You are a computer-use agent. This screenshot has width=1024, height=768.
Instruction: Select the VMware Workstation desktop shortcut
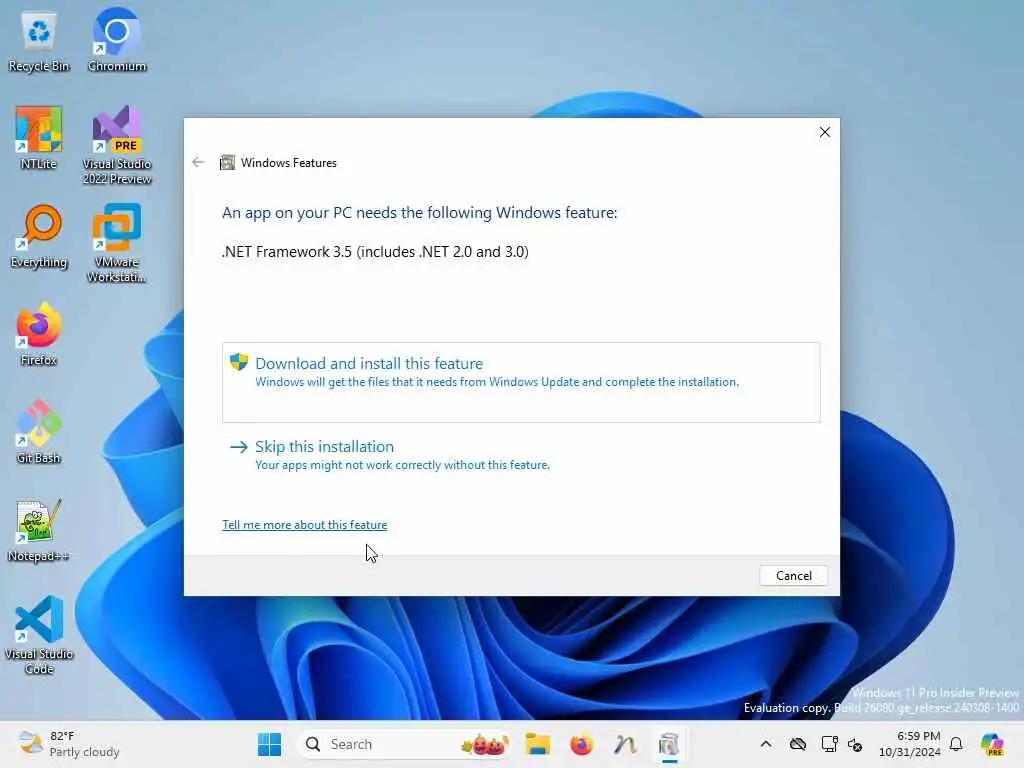(x=117, y=243)
